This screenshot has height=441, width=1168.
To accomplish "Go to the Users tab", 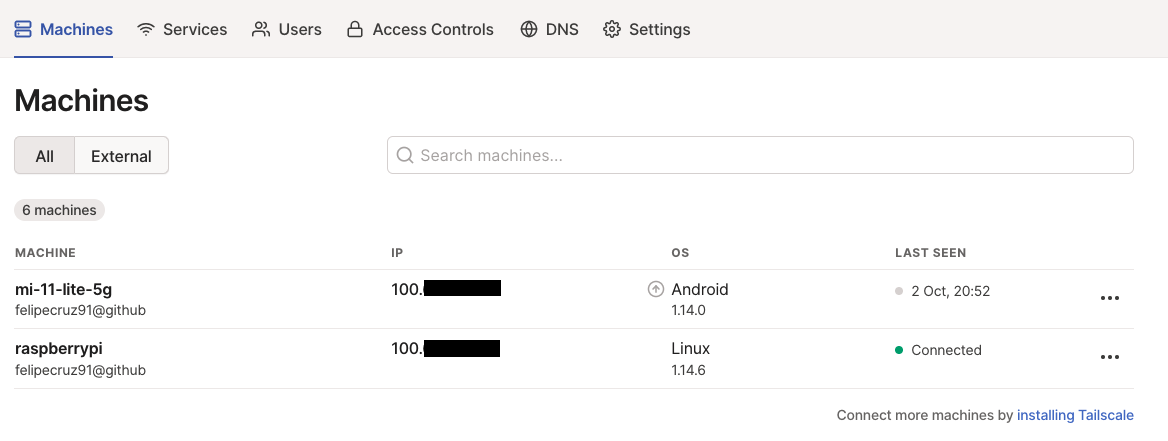I will pyautogui.click(x=287, y=30).
